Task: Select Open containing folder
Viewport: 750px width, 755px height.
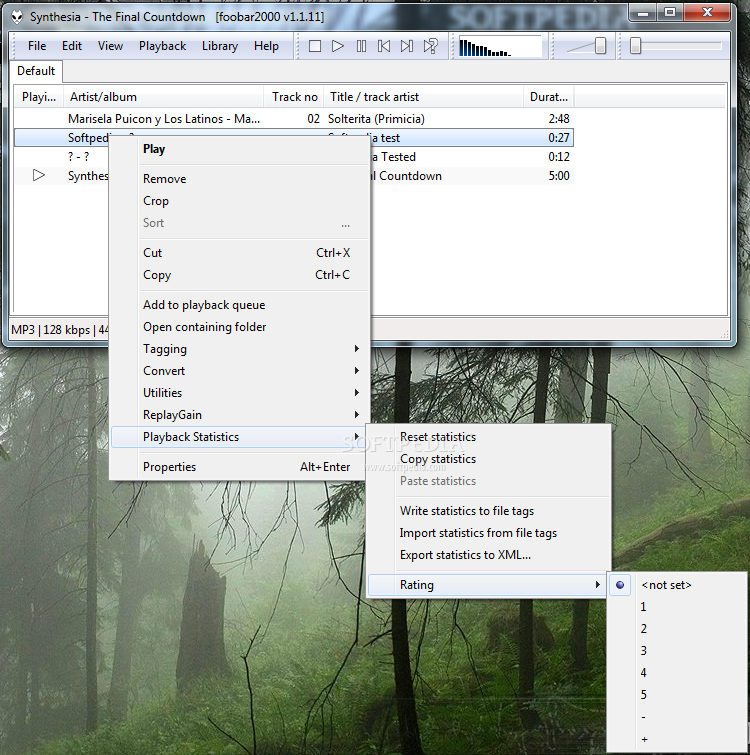Action: click(239, 327)
